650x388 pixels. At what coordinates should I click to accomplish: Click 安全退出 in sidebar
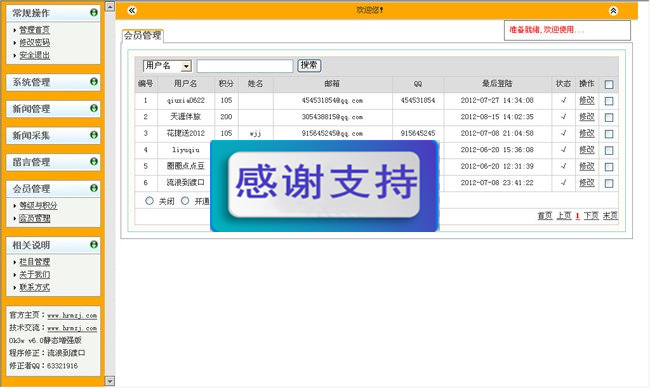[x=34, y=55]
